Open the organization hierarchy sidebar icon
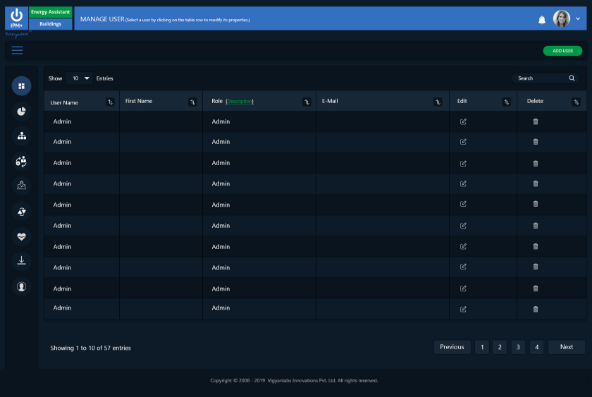This screenshot has height=397, width=592. pos(22,136)
